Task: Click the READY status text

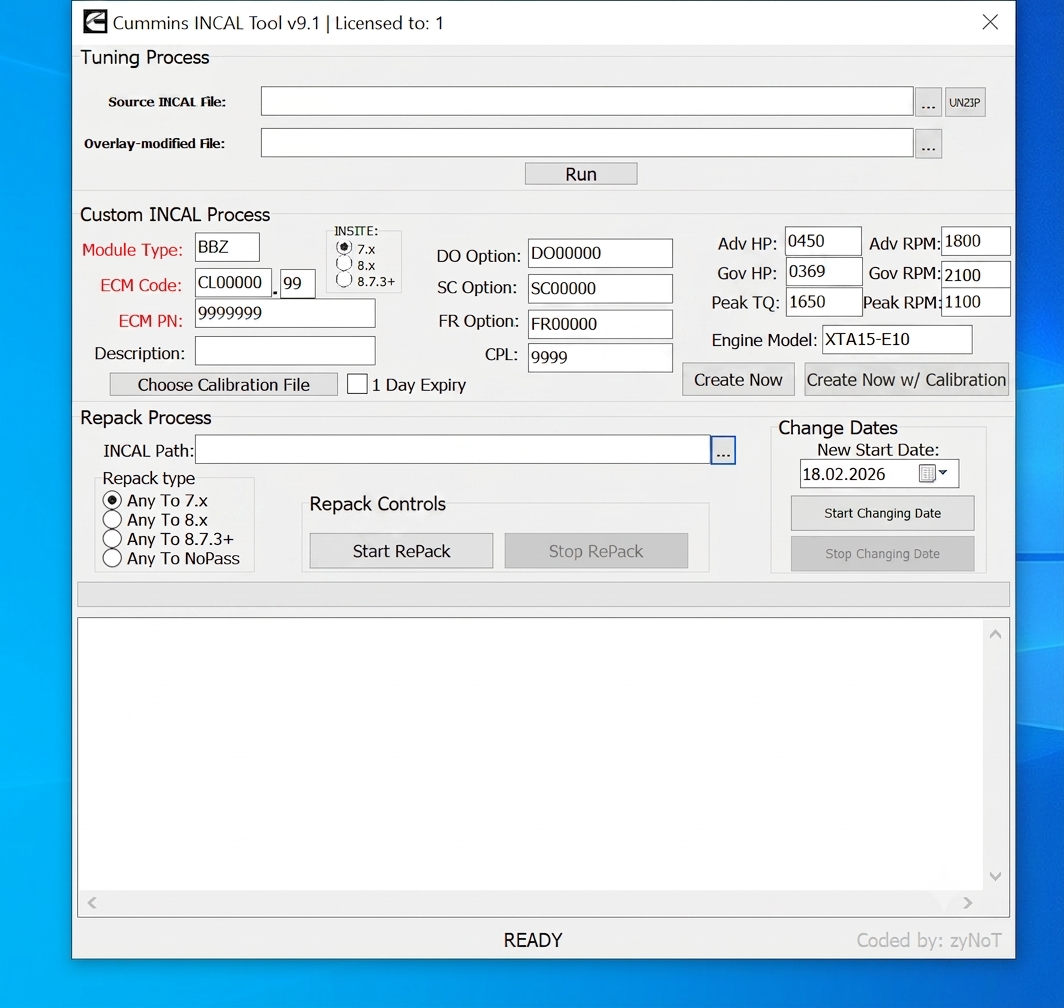Action: 533,940
